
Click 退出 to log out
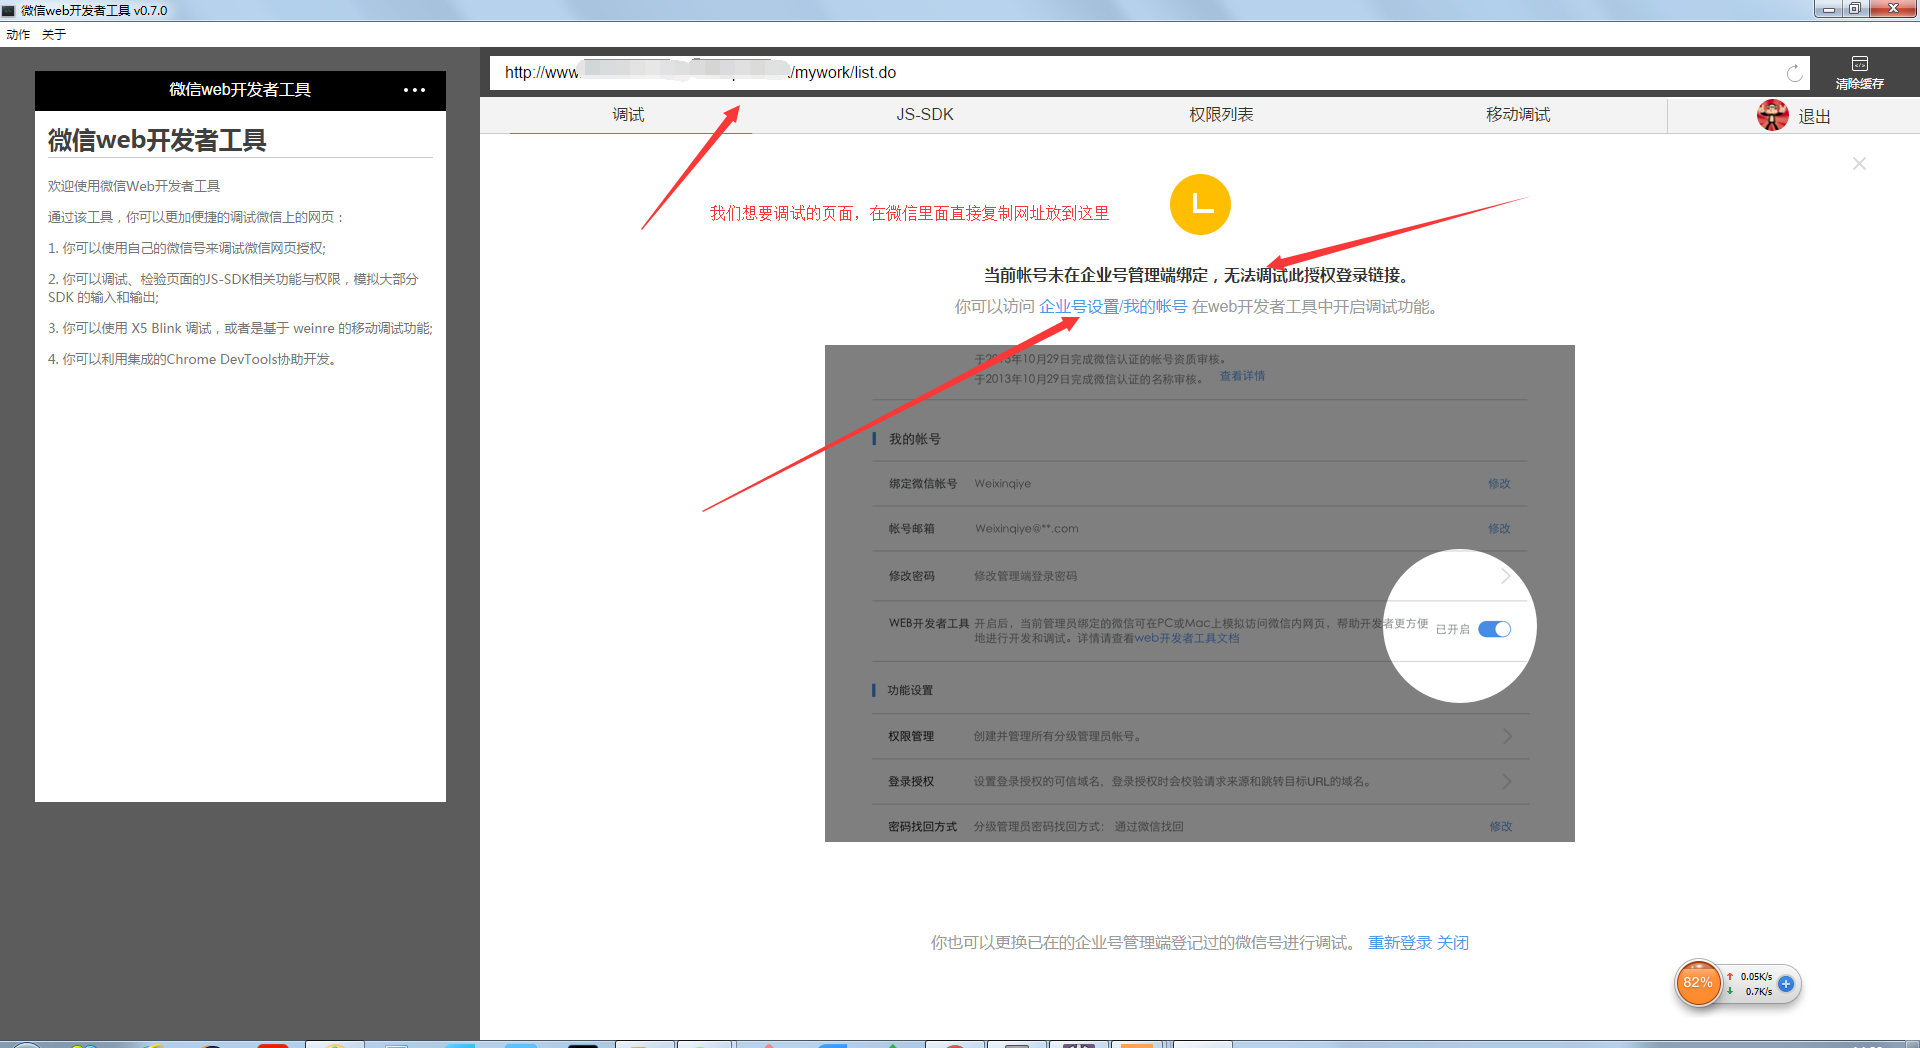click(1814, 117)
